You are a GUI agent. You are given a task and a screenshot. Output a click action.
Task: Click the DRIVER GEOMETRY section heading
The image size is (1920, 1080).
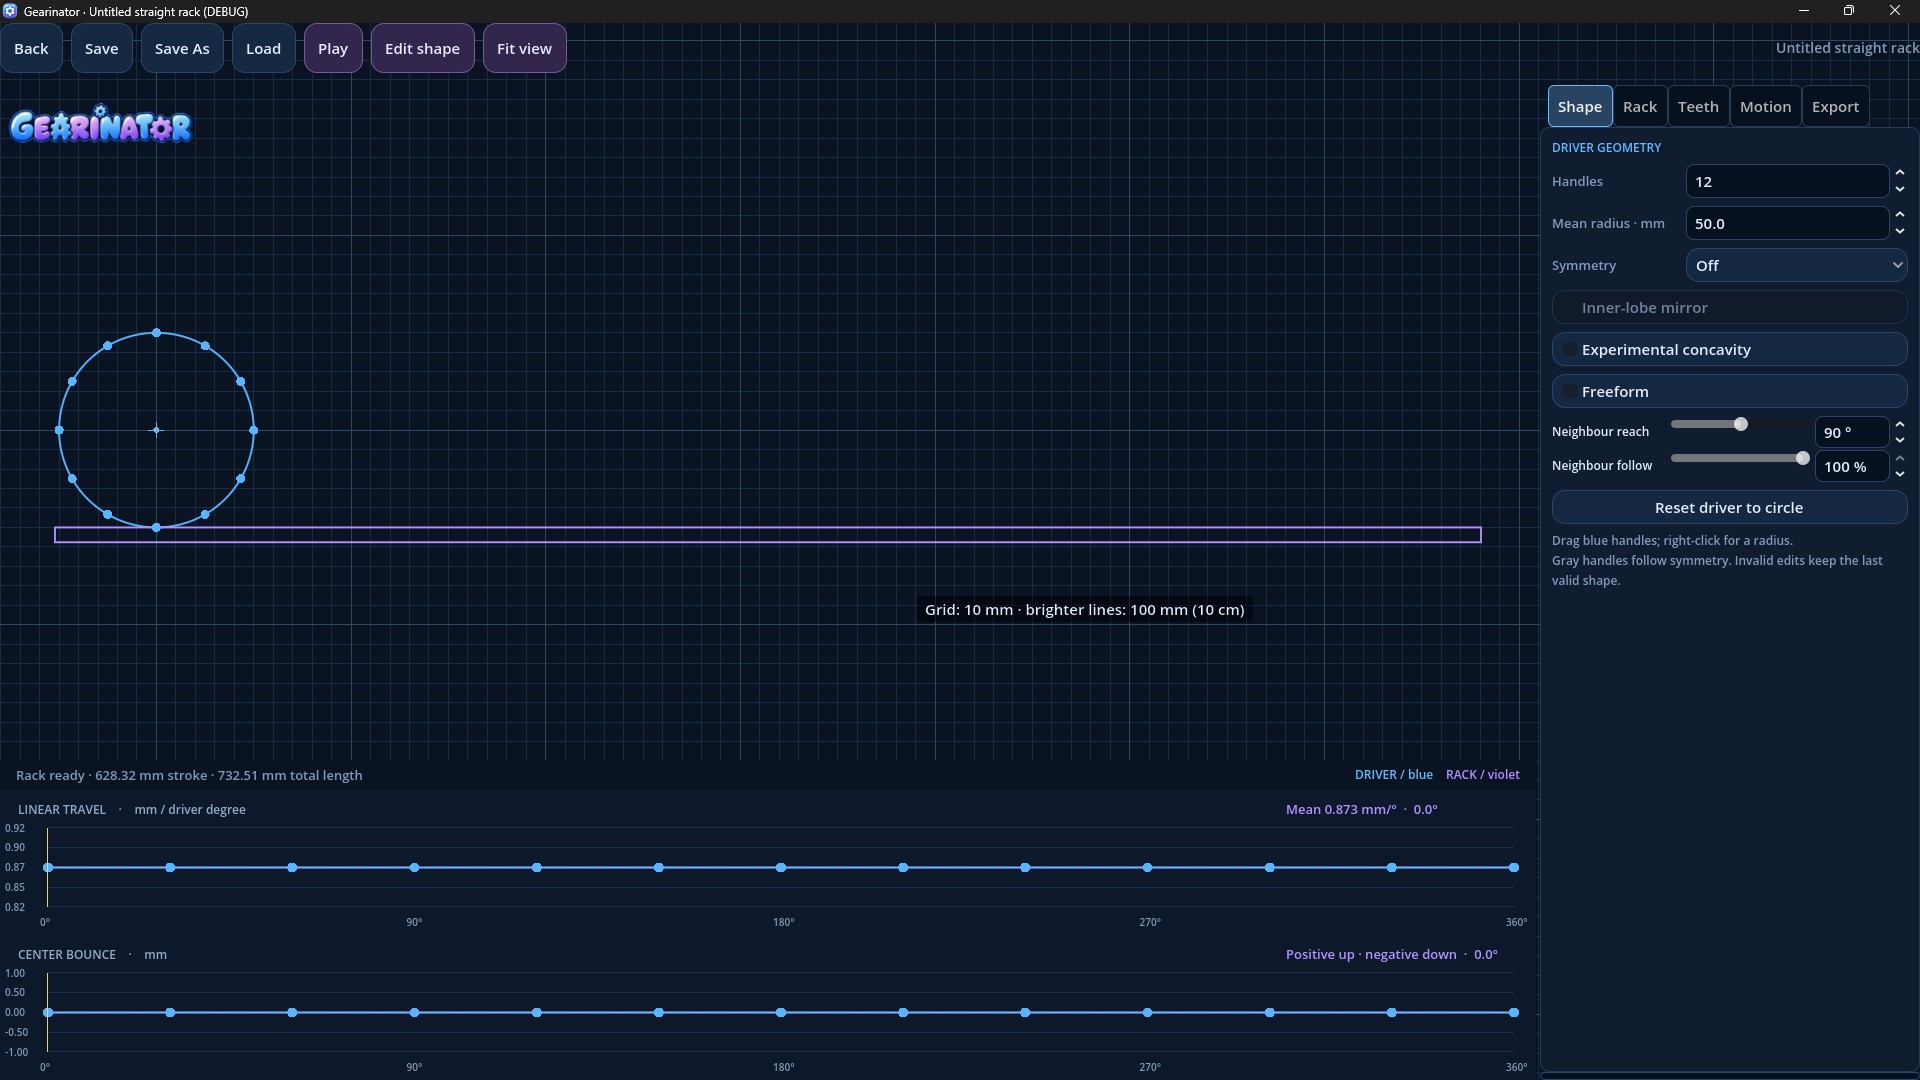(1606, 147)
